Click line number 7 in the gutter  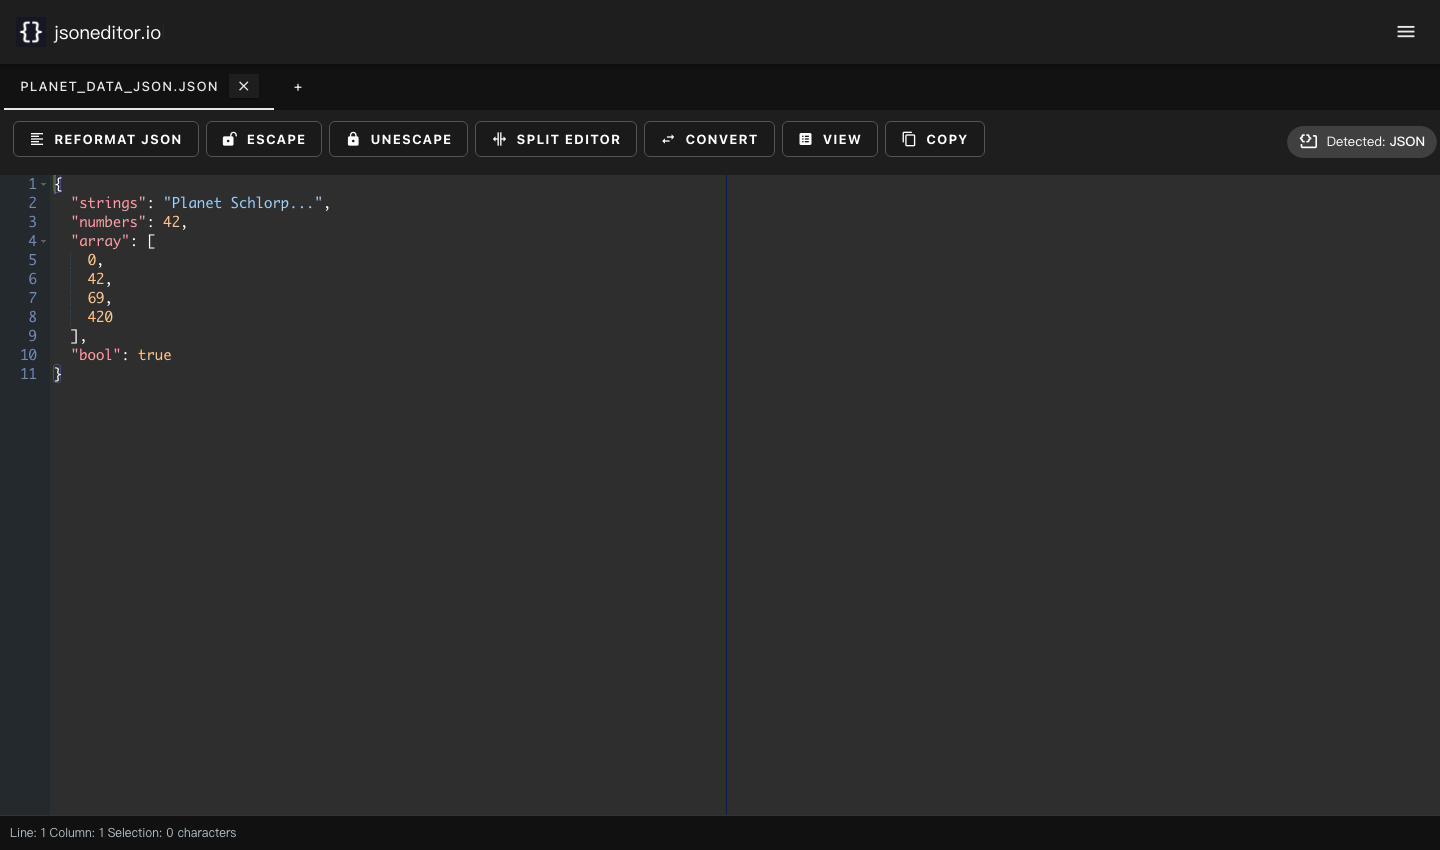(32, 298)
